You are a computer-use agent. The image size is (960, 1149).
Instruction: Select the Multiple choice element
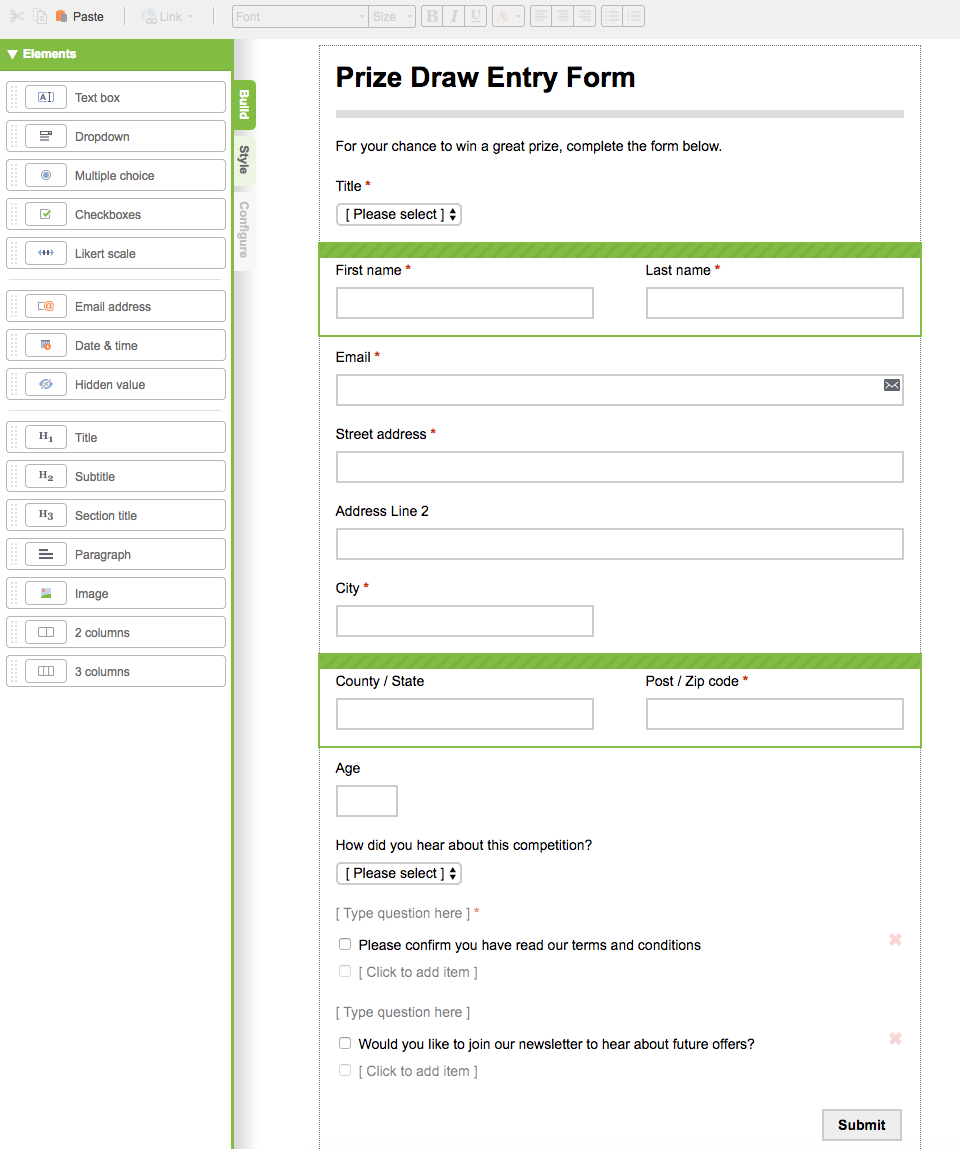[116, 175]
